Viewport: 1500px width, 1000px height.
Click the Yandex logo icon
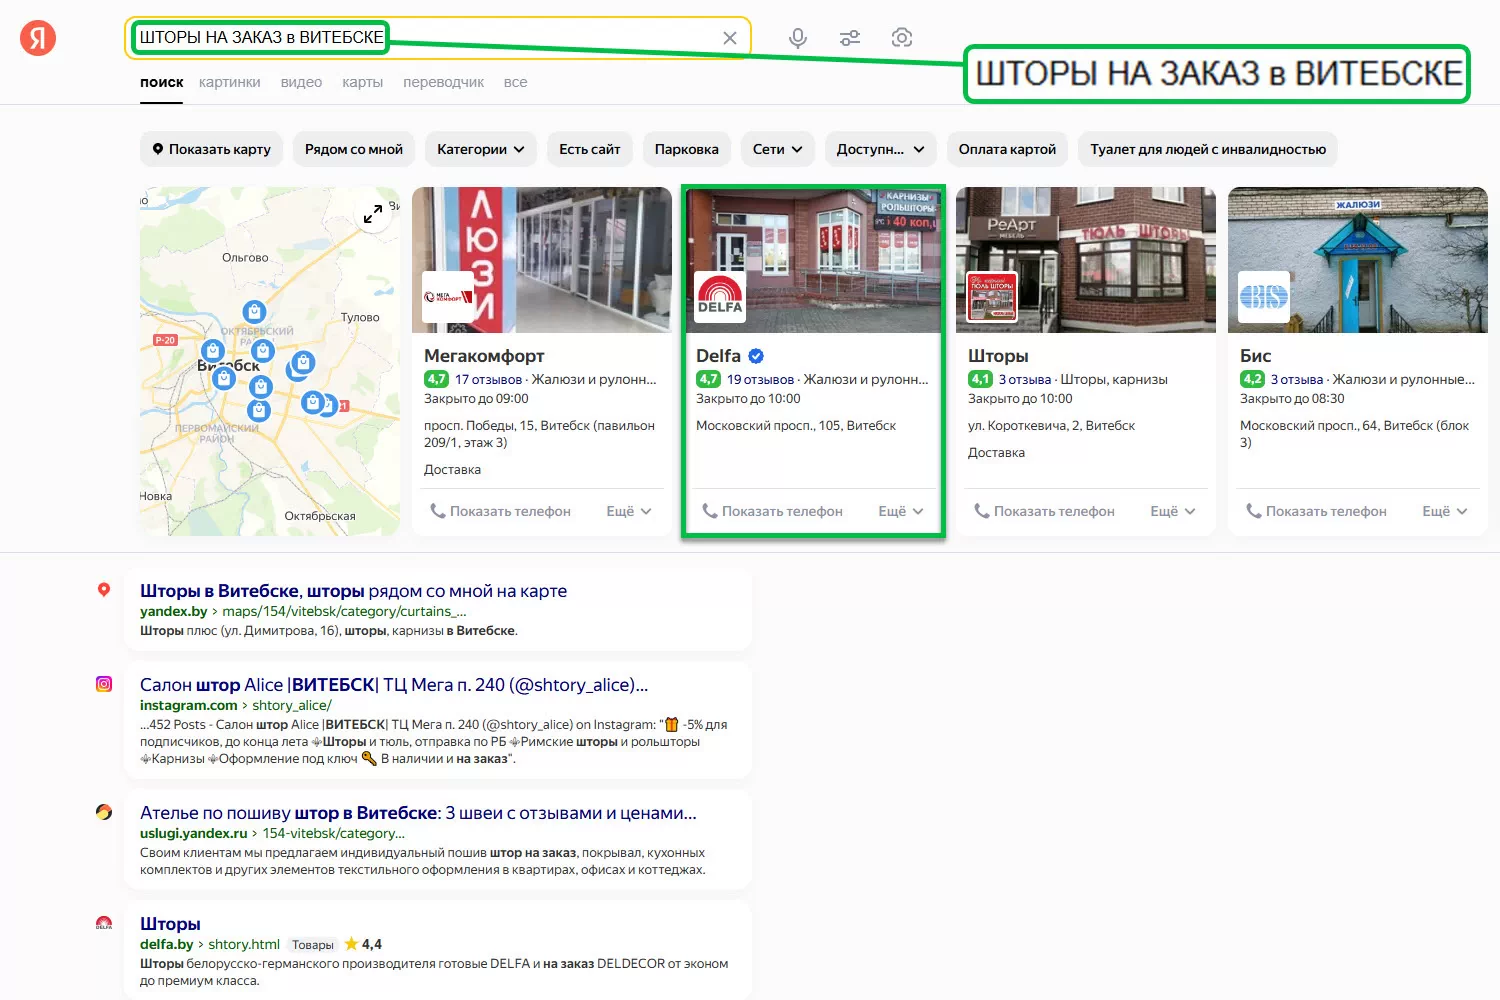38,38
